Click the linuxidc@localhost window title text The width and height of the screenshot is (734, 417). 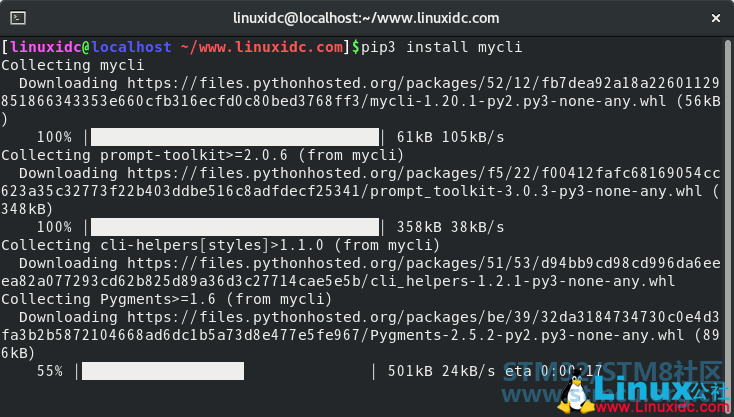click(x=366, y=18)
